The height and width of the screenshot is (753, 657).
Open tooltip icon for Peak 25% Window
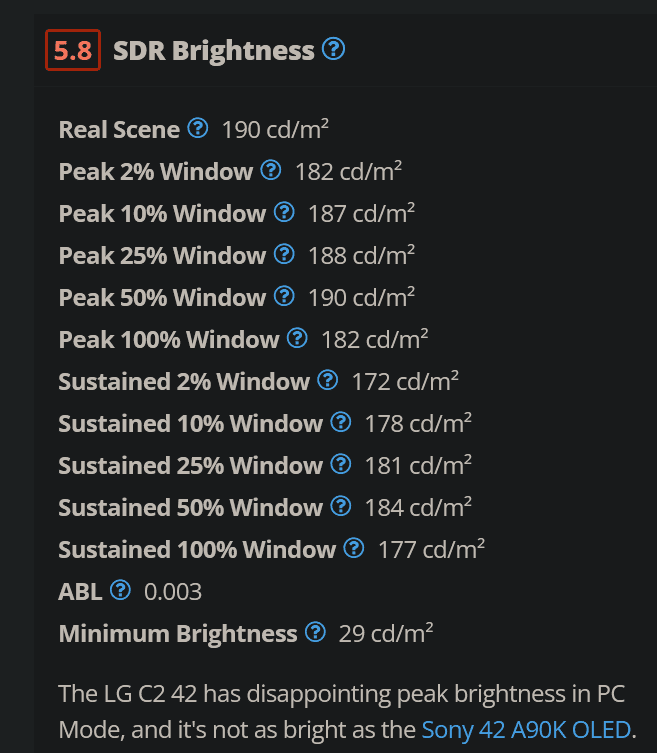tap(284, 254)
